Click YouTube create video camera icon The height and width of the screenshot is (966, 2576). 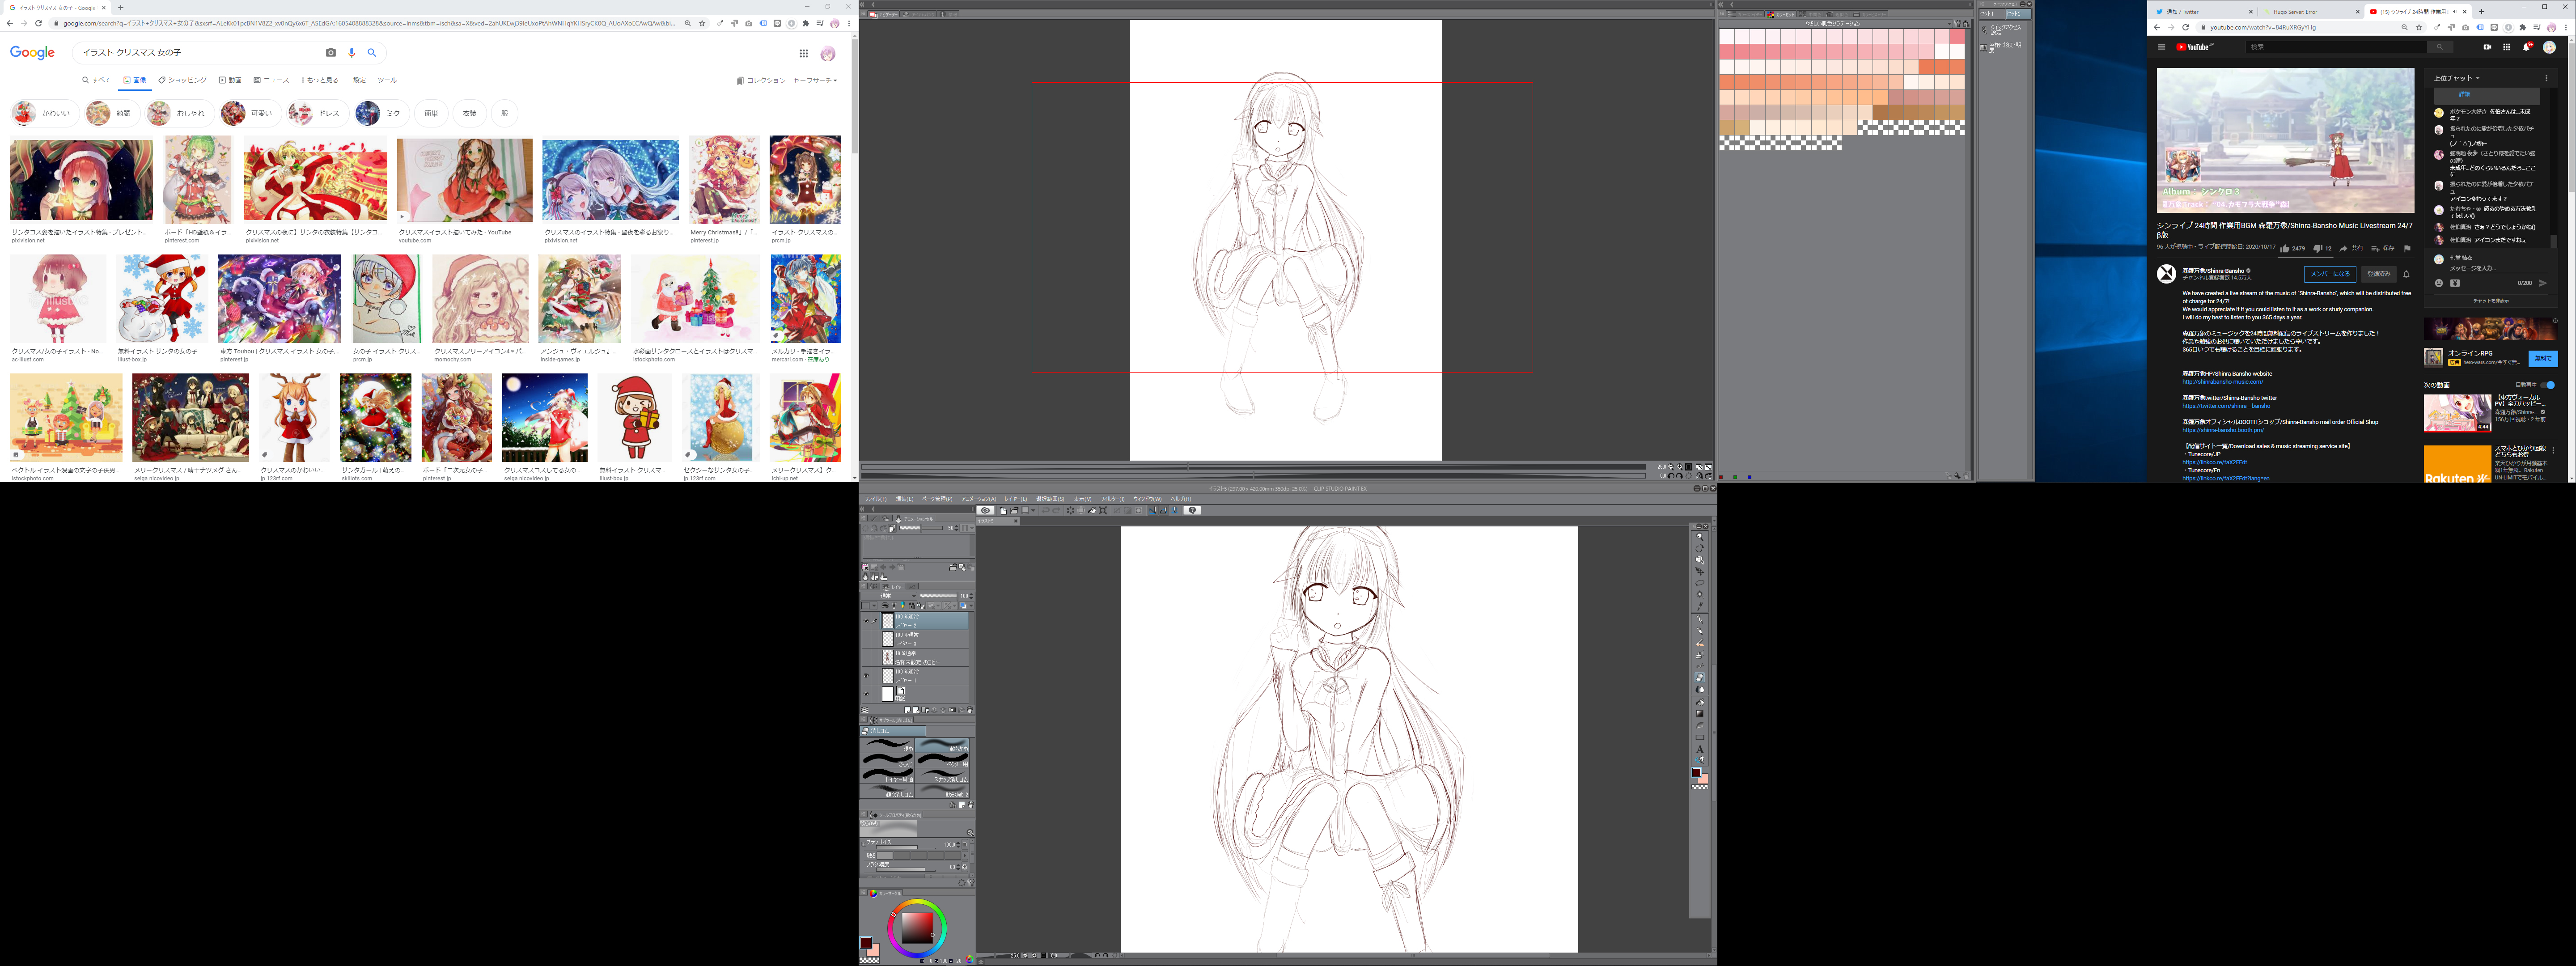click(x=2488, y=47)
